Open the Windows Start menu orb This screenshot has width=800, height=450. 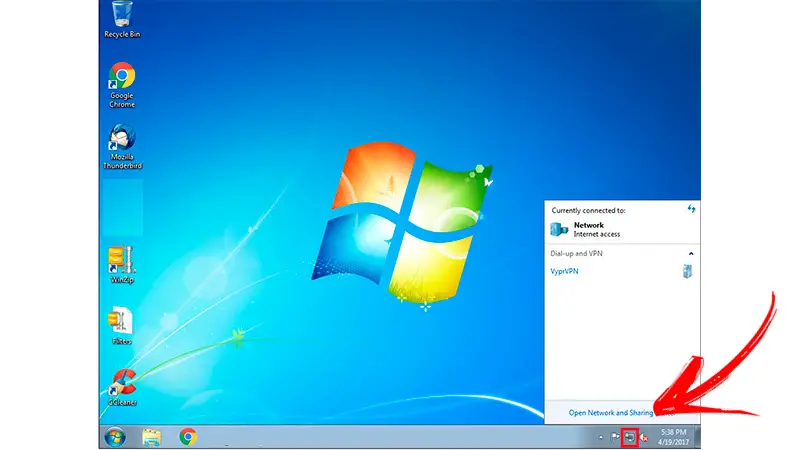click(x=115, y=437)
